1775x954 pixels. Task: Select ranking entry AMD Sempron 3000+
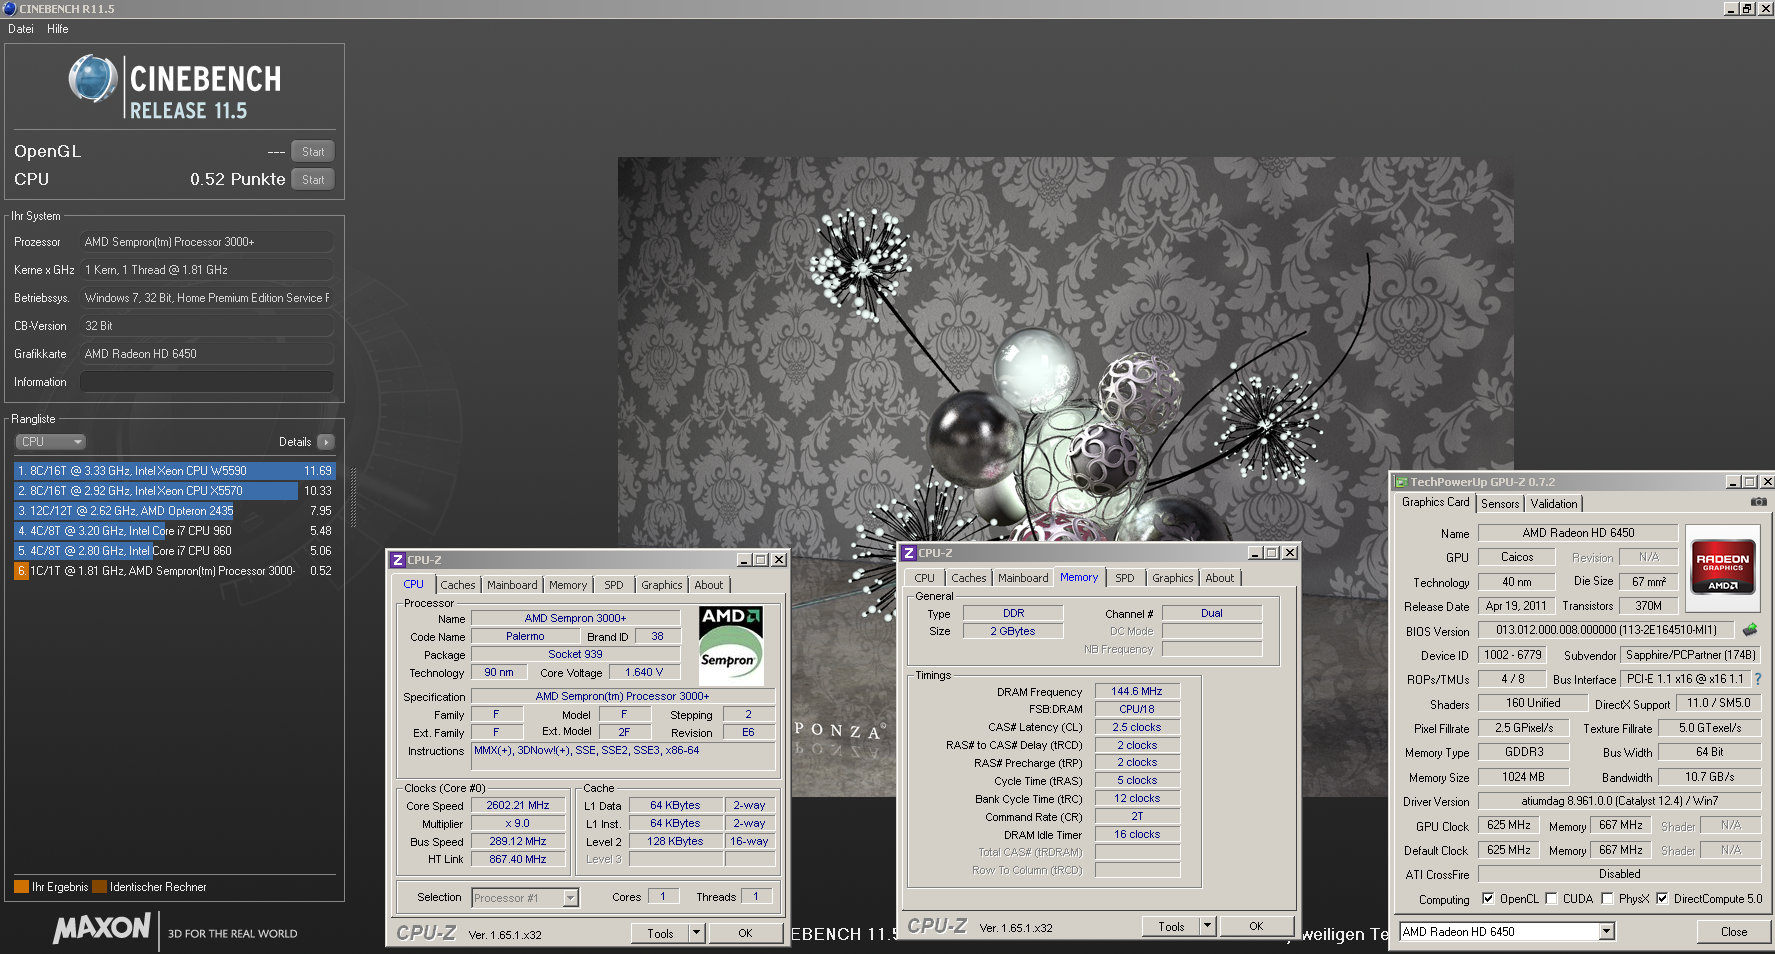point(174,571)
